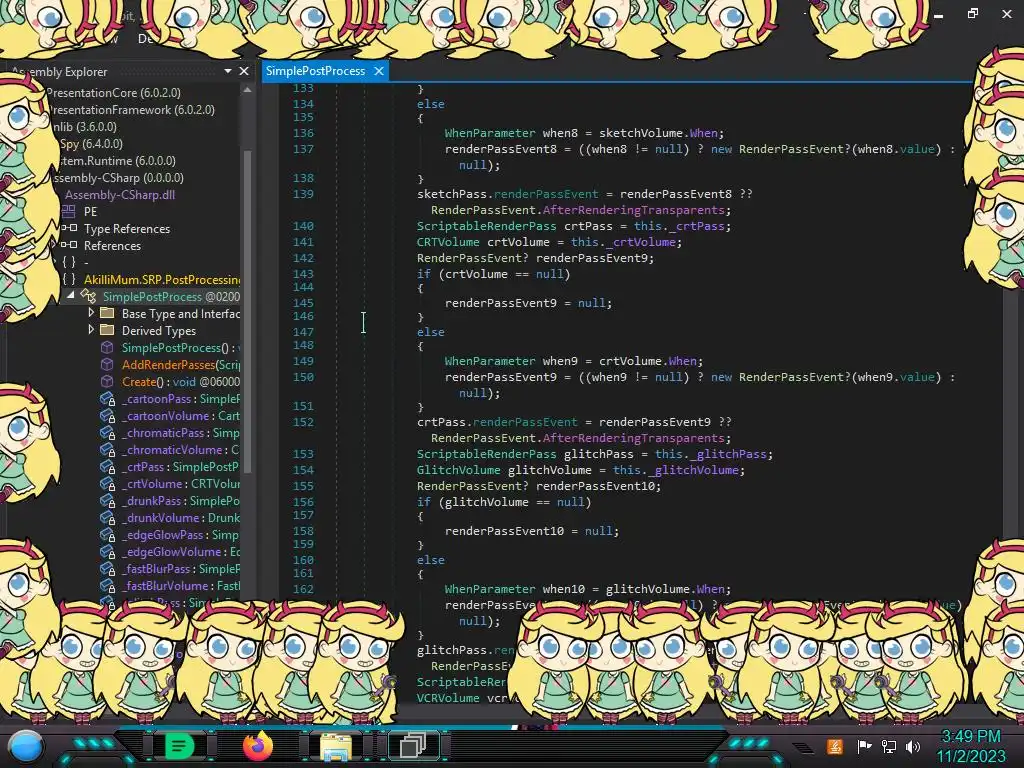Click the braces icon of AkilliMum.SRP.PostProcessing namespace

click(x=69, y=280)
